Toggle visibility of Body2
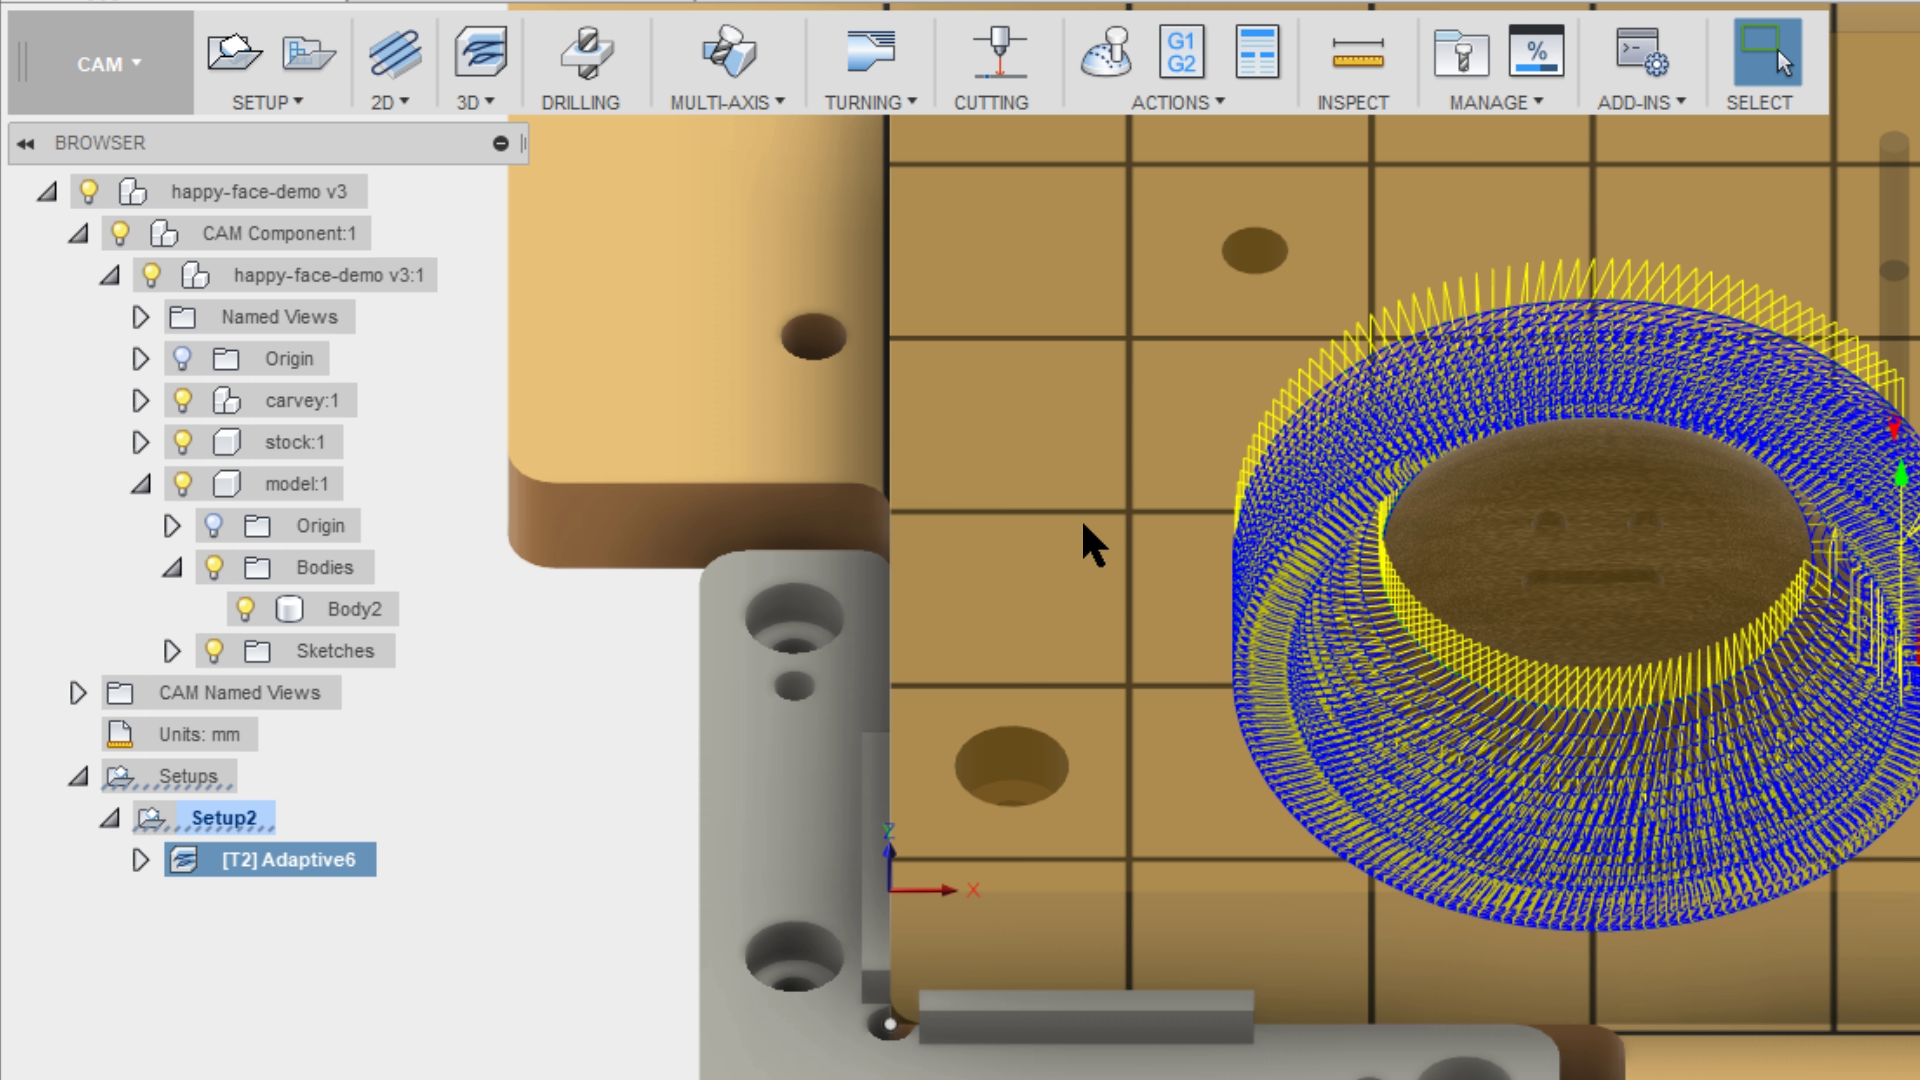Image resolution: width=1920 pixels, height=1080 pixels. tap(246, 608)
